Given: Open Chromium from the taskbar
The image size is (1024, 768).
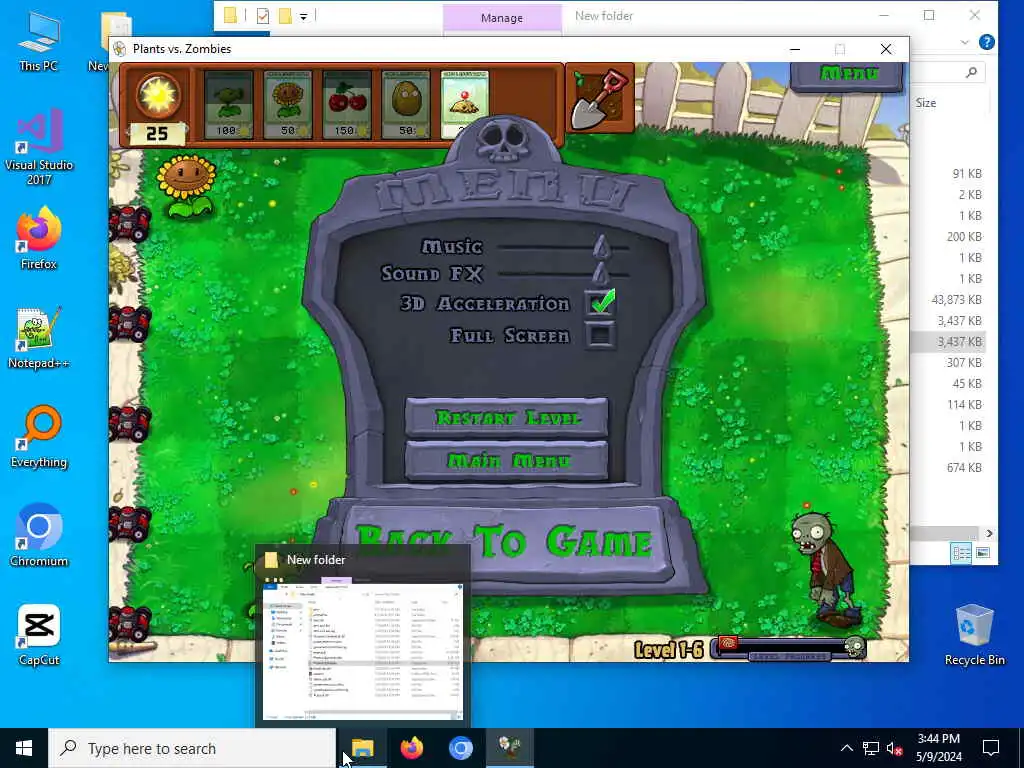Looking at the screenshot, I should click(460, 748).
